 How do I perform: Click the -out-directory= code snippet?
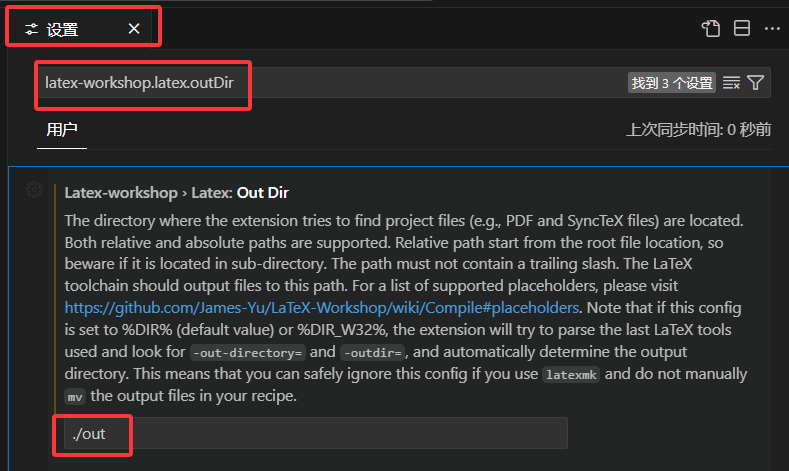click(248, 353)
